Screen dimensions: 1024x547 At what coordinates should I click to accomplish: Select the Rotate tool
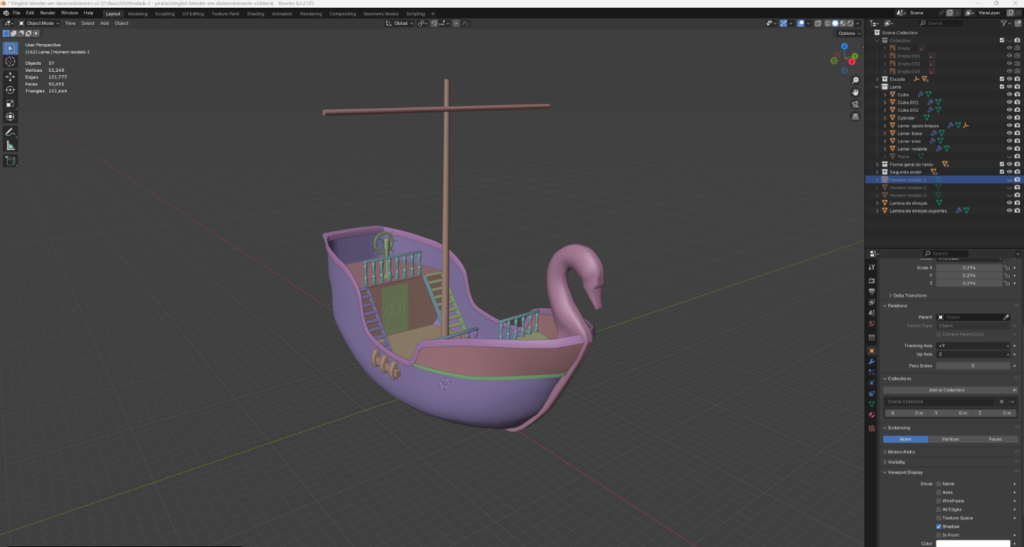[11, 90]
